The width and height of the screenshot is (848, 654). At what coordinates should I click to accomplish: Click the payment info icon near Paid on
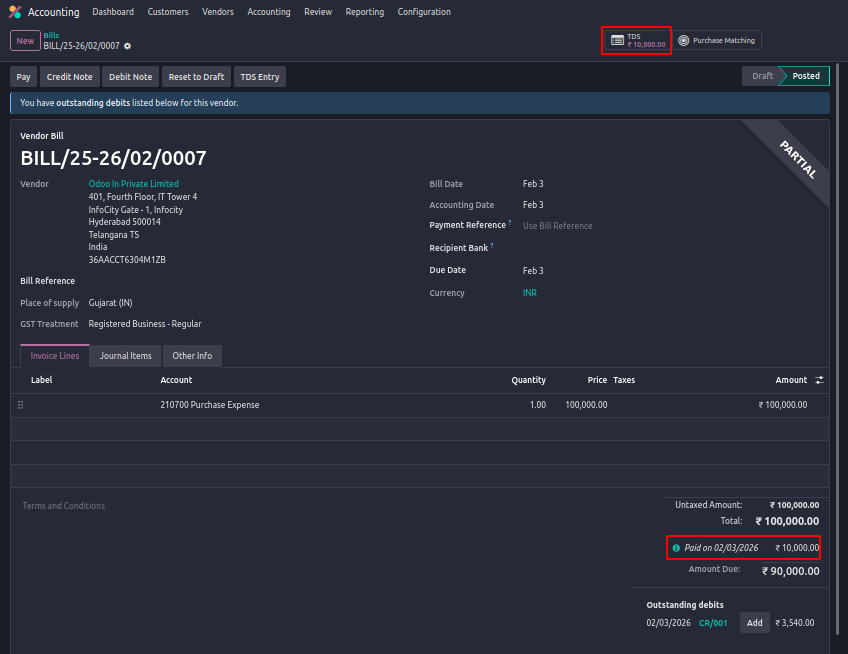[x=677, y=548]
